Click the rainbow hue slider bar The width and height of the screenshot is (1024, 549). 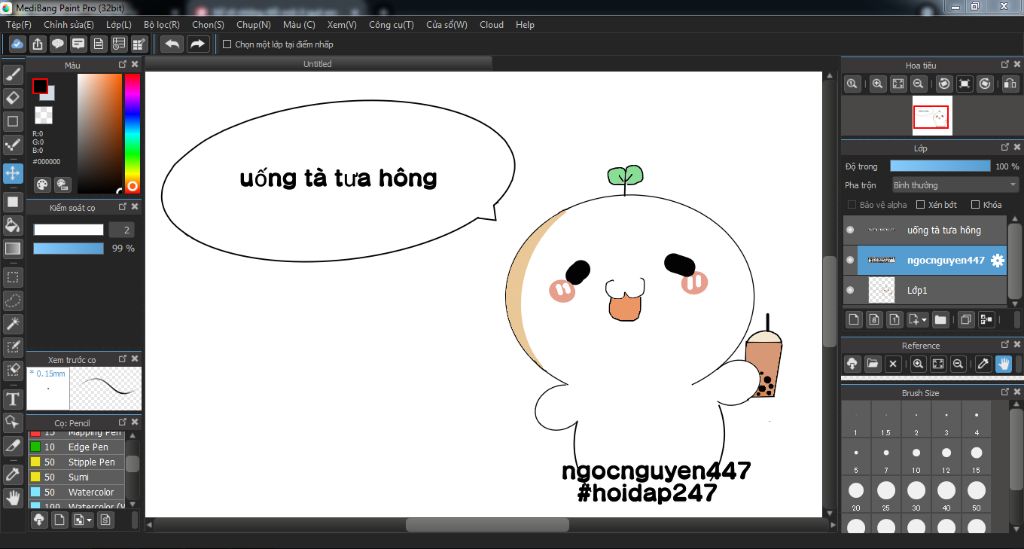[132, 133]
